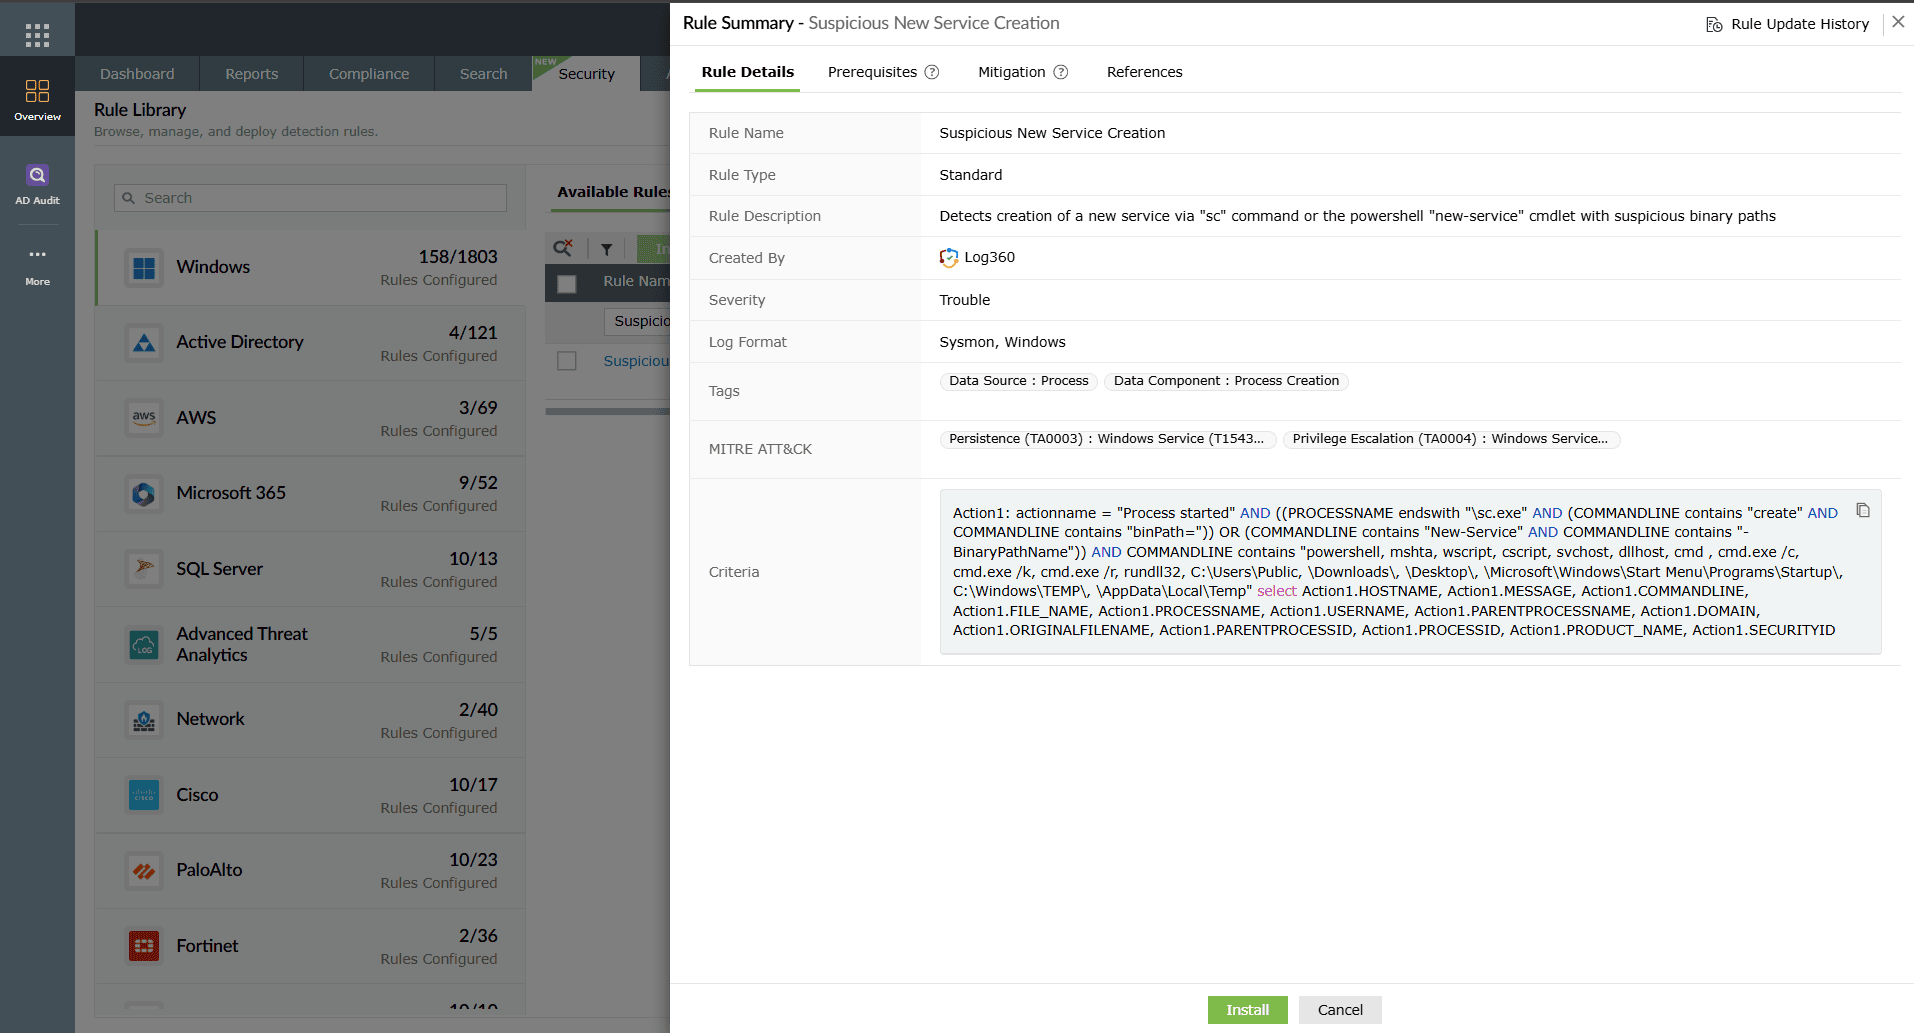Click the Rule Name column header

[x=636, y=281]
